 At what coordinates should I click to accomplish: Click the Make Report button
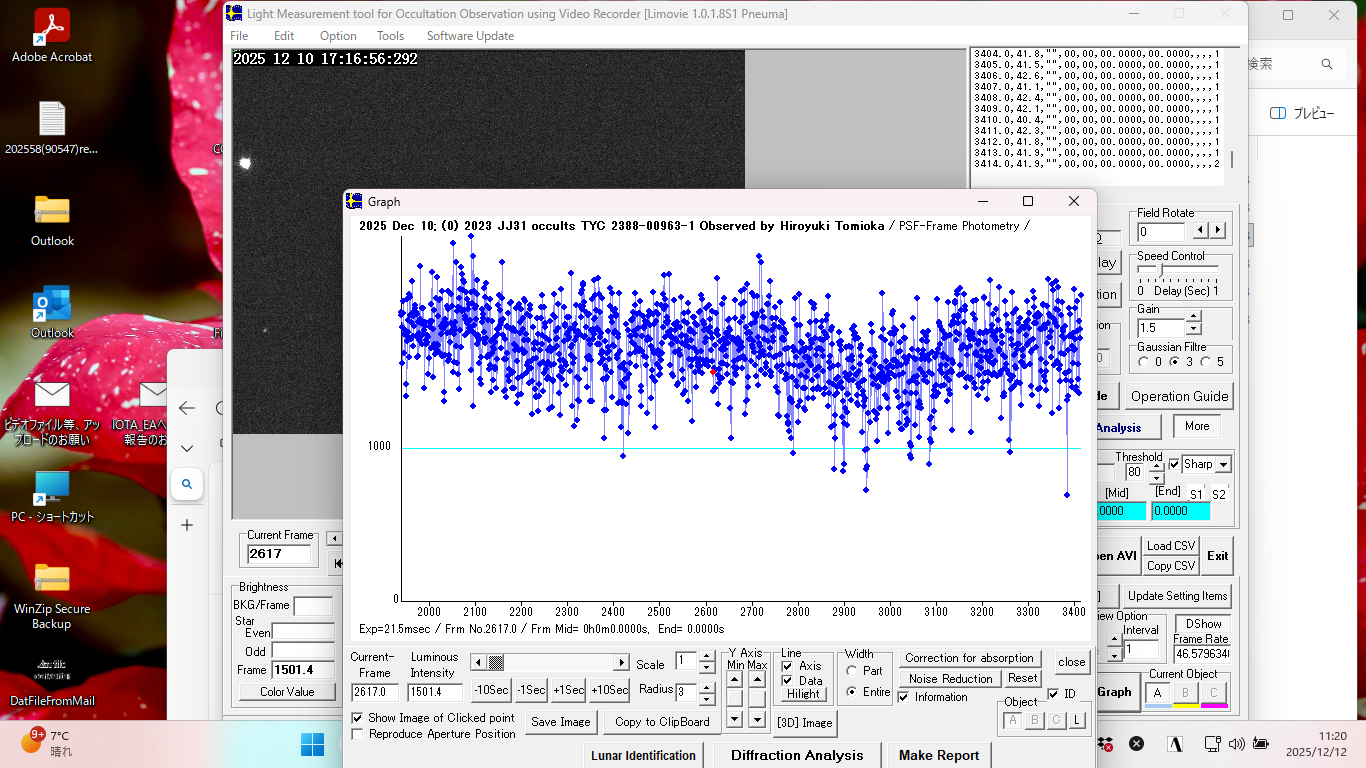click(939, 755)
